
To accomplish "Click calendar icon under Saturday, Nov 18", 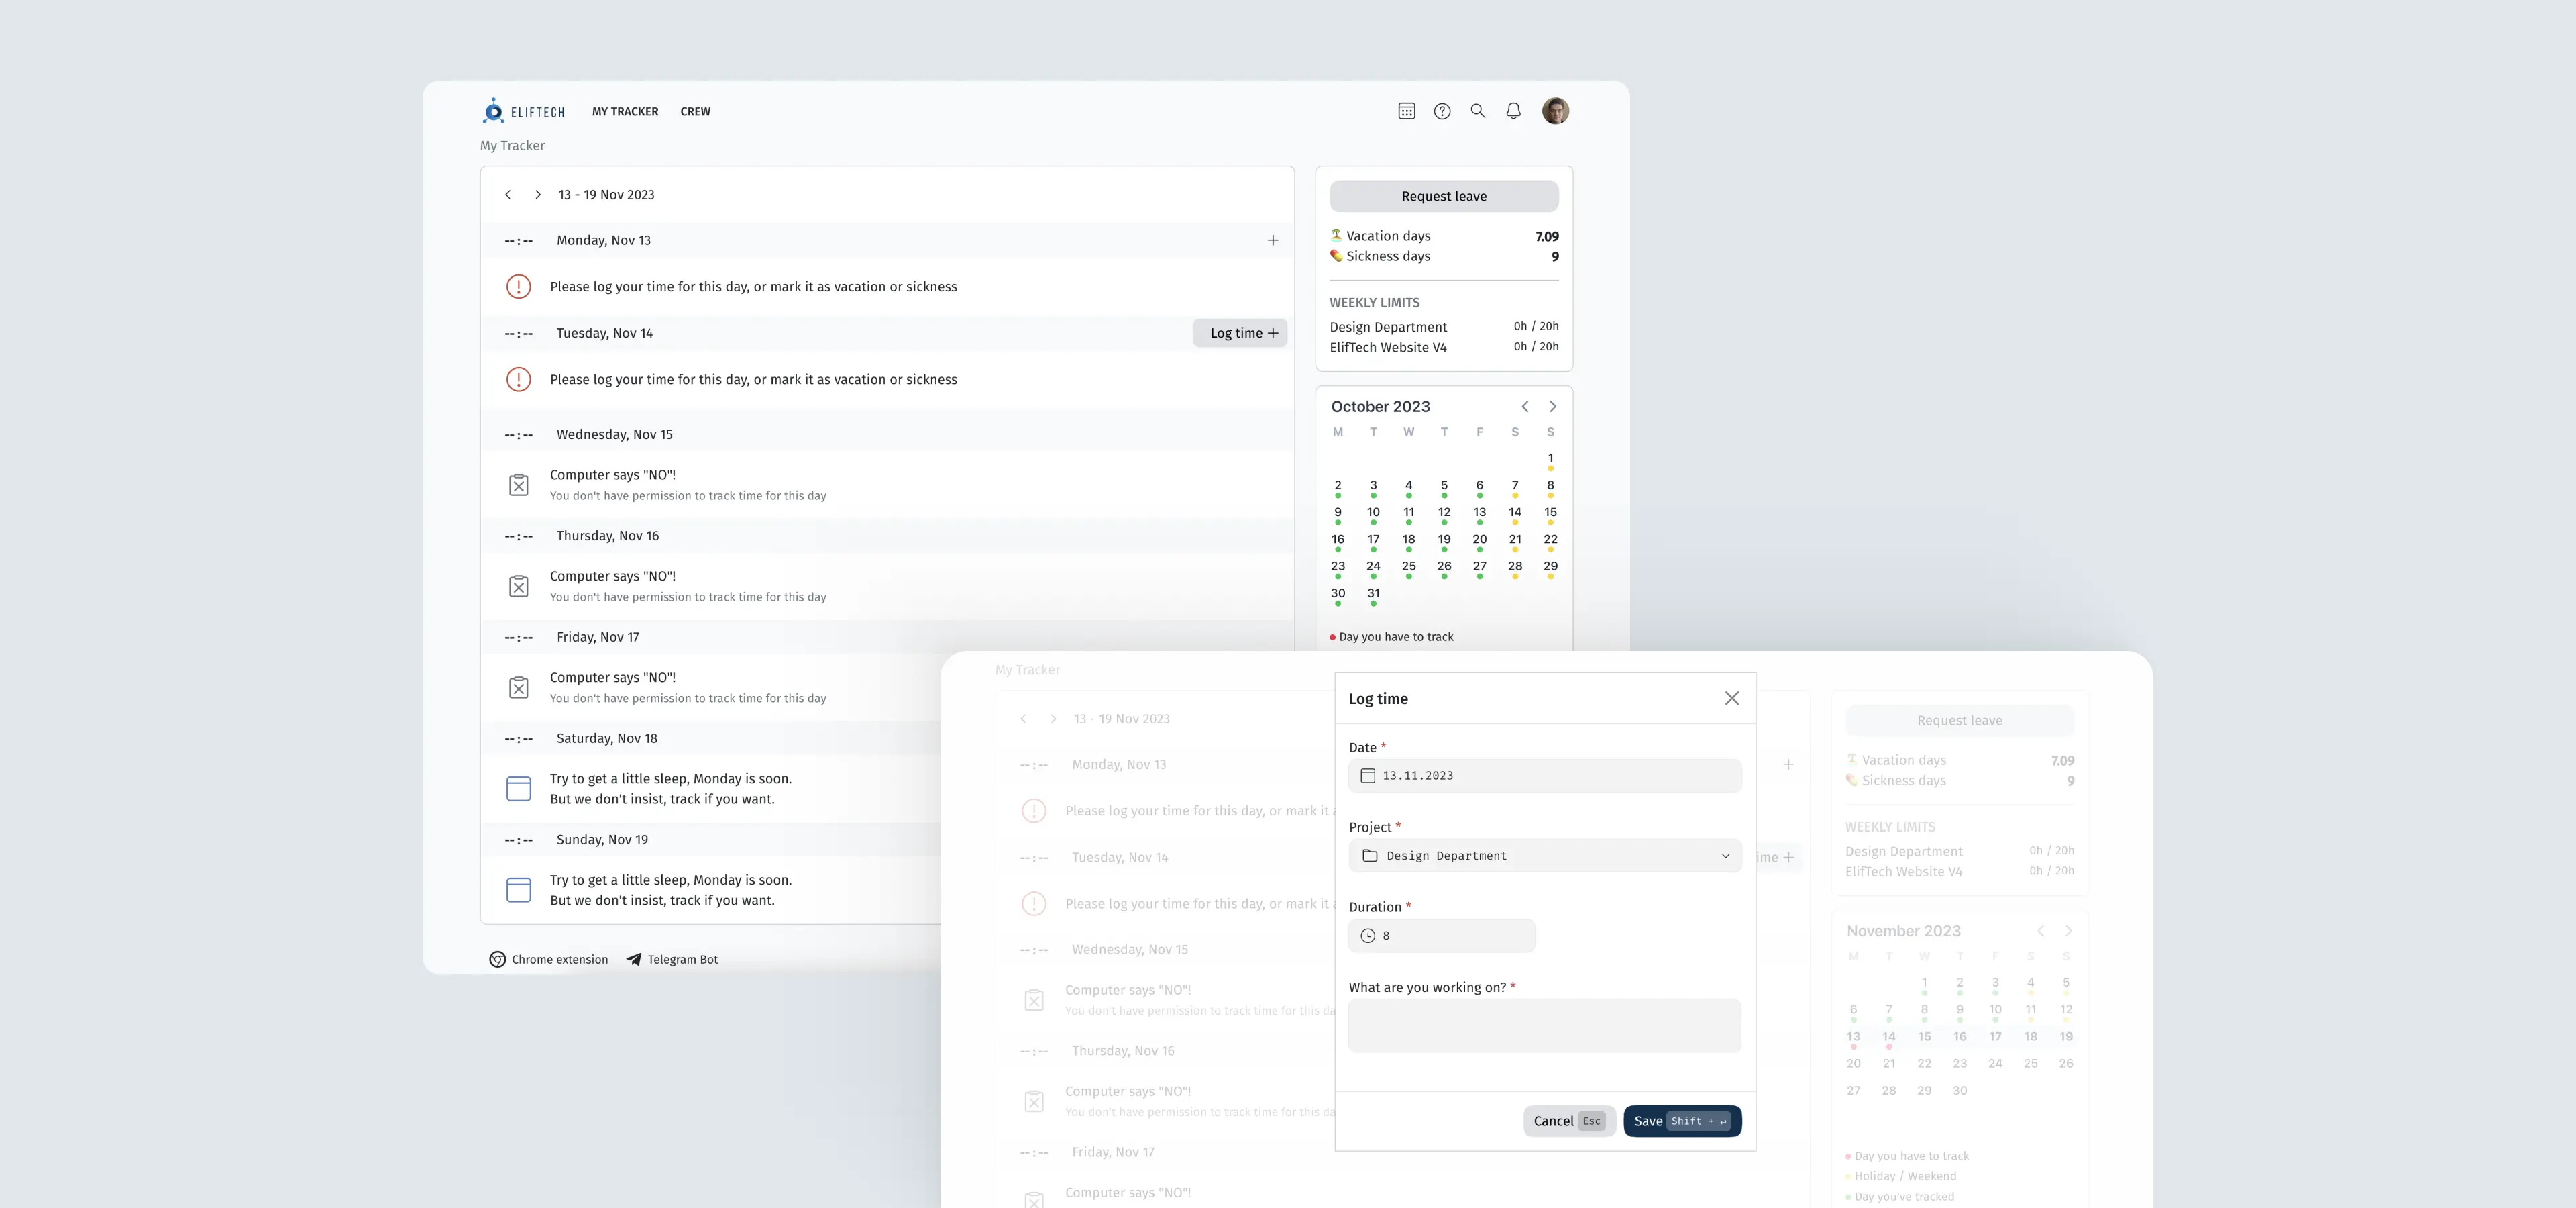I will 519,789.
